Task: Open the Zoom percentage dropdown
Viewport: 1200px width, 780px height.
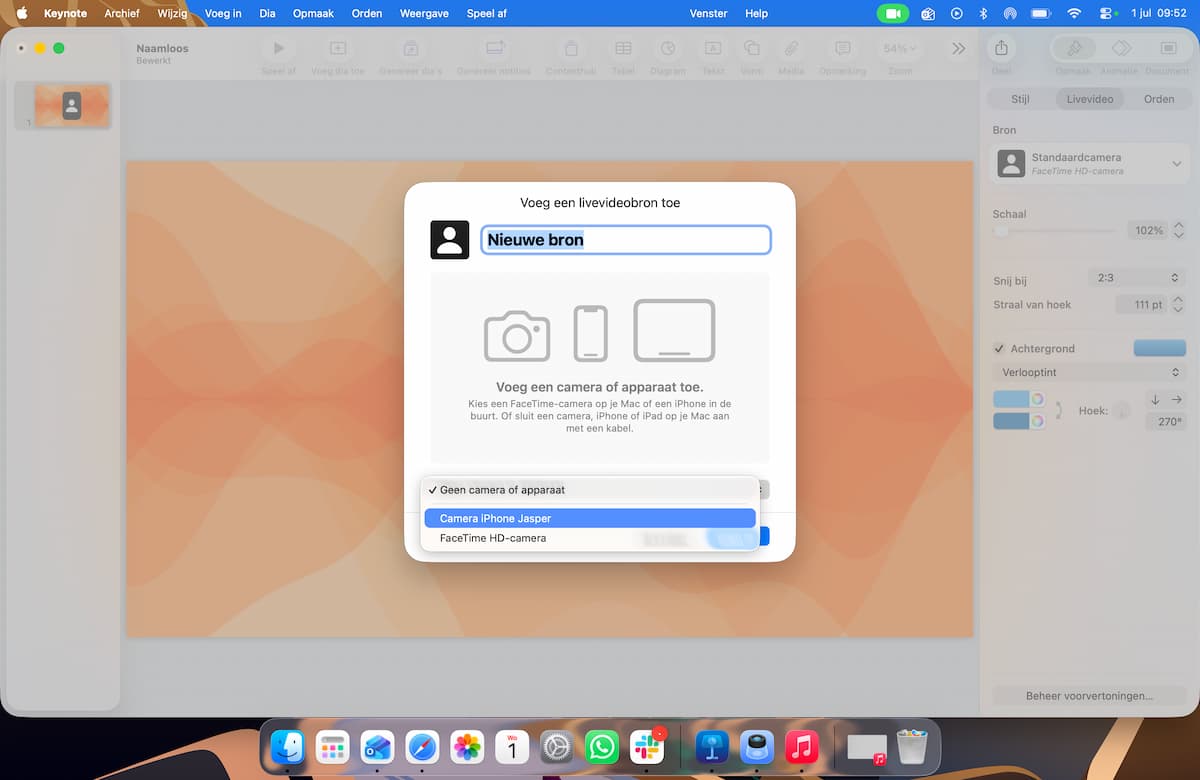Action: coord(900,48)
